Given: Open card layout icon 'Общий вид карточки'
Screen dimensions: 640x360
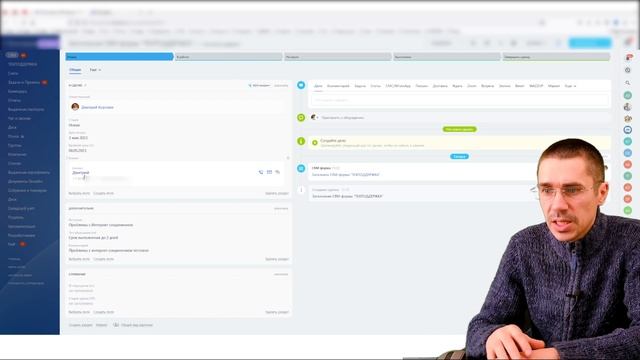Looking at the screenshot, I should [x=116, y=325].
